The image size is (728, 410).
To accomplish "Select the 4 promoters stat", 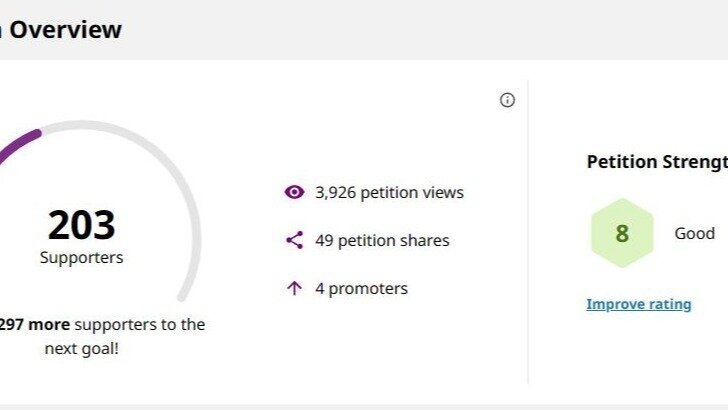I will [361, 288].
